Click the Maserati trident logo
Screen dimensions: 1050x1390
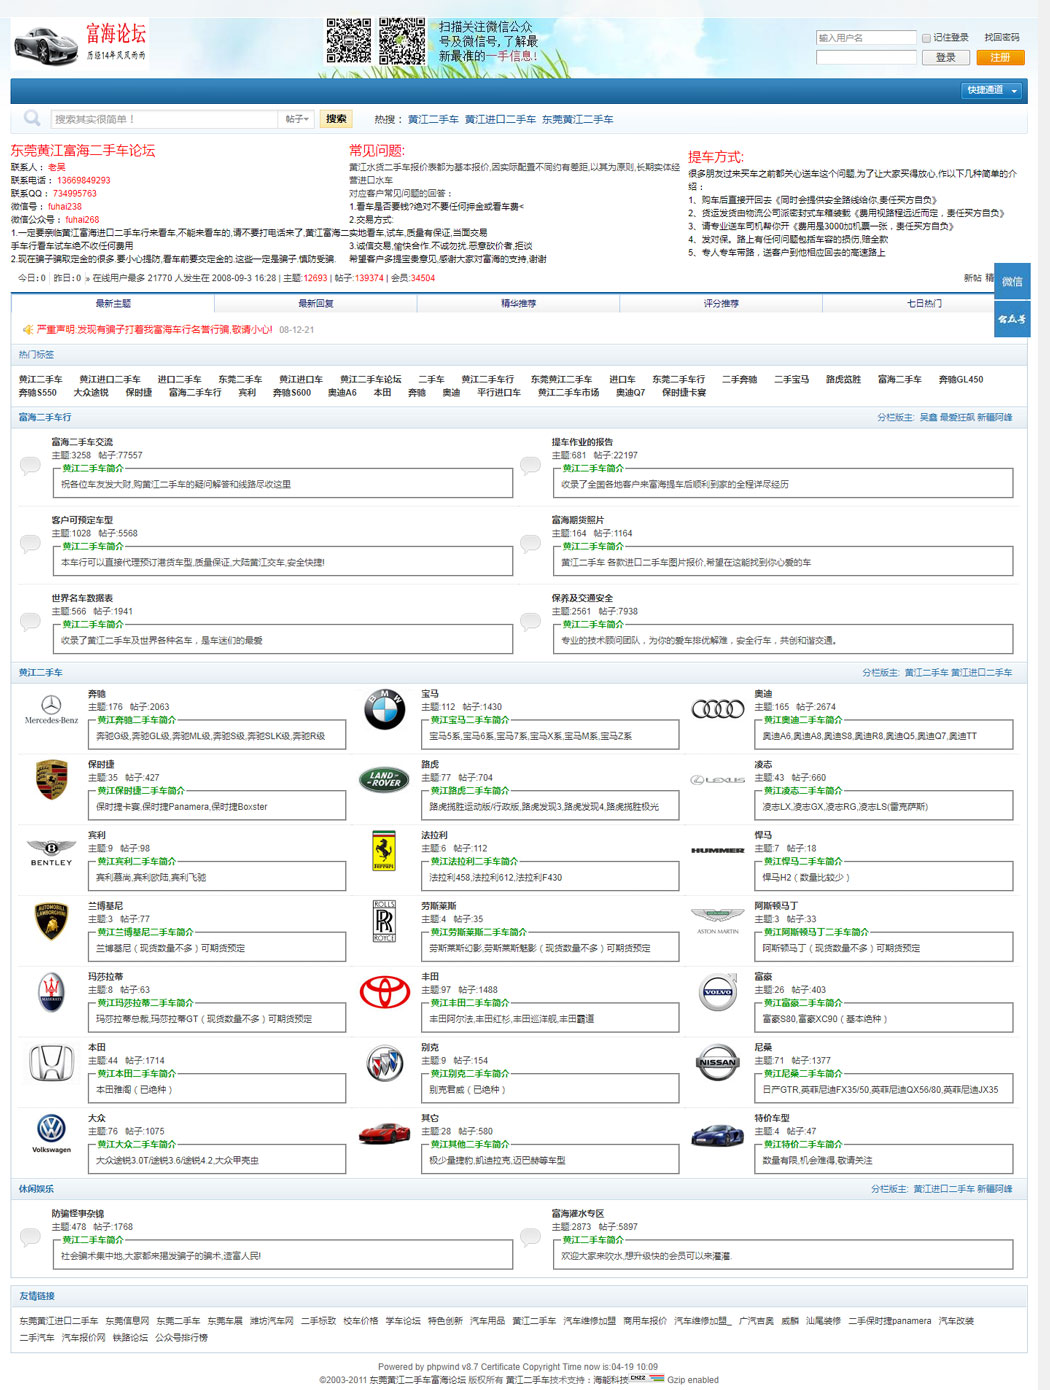coord(51,992)
